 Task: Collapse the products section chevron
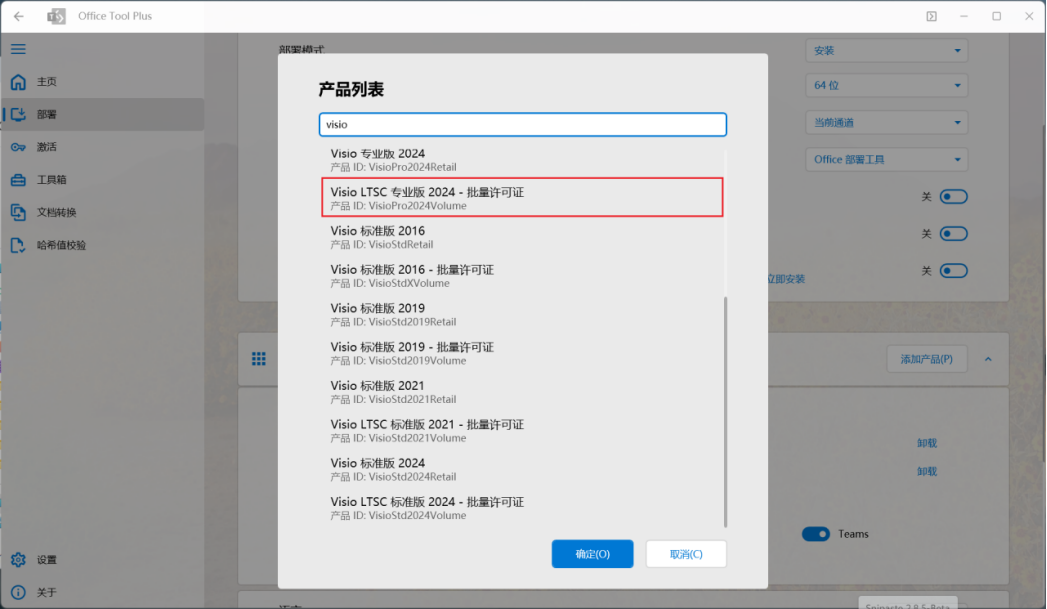988,359
